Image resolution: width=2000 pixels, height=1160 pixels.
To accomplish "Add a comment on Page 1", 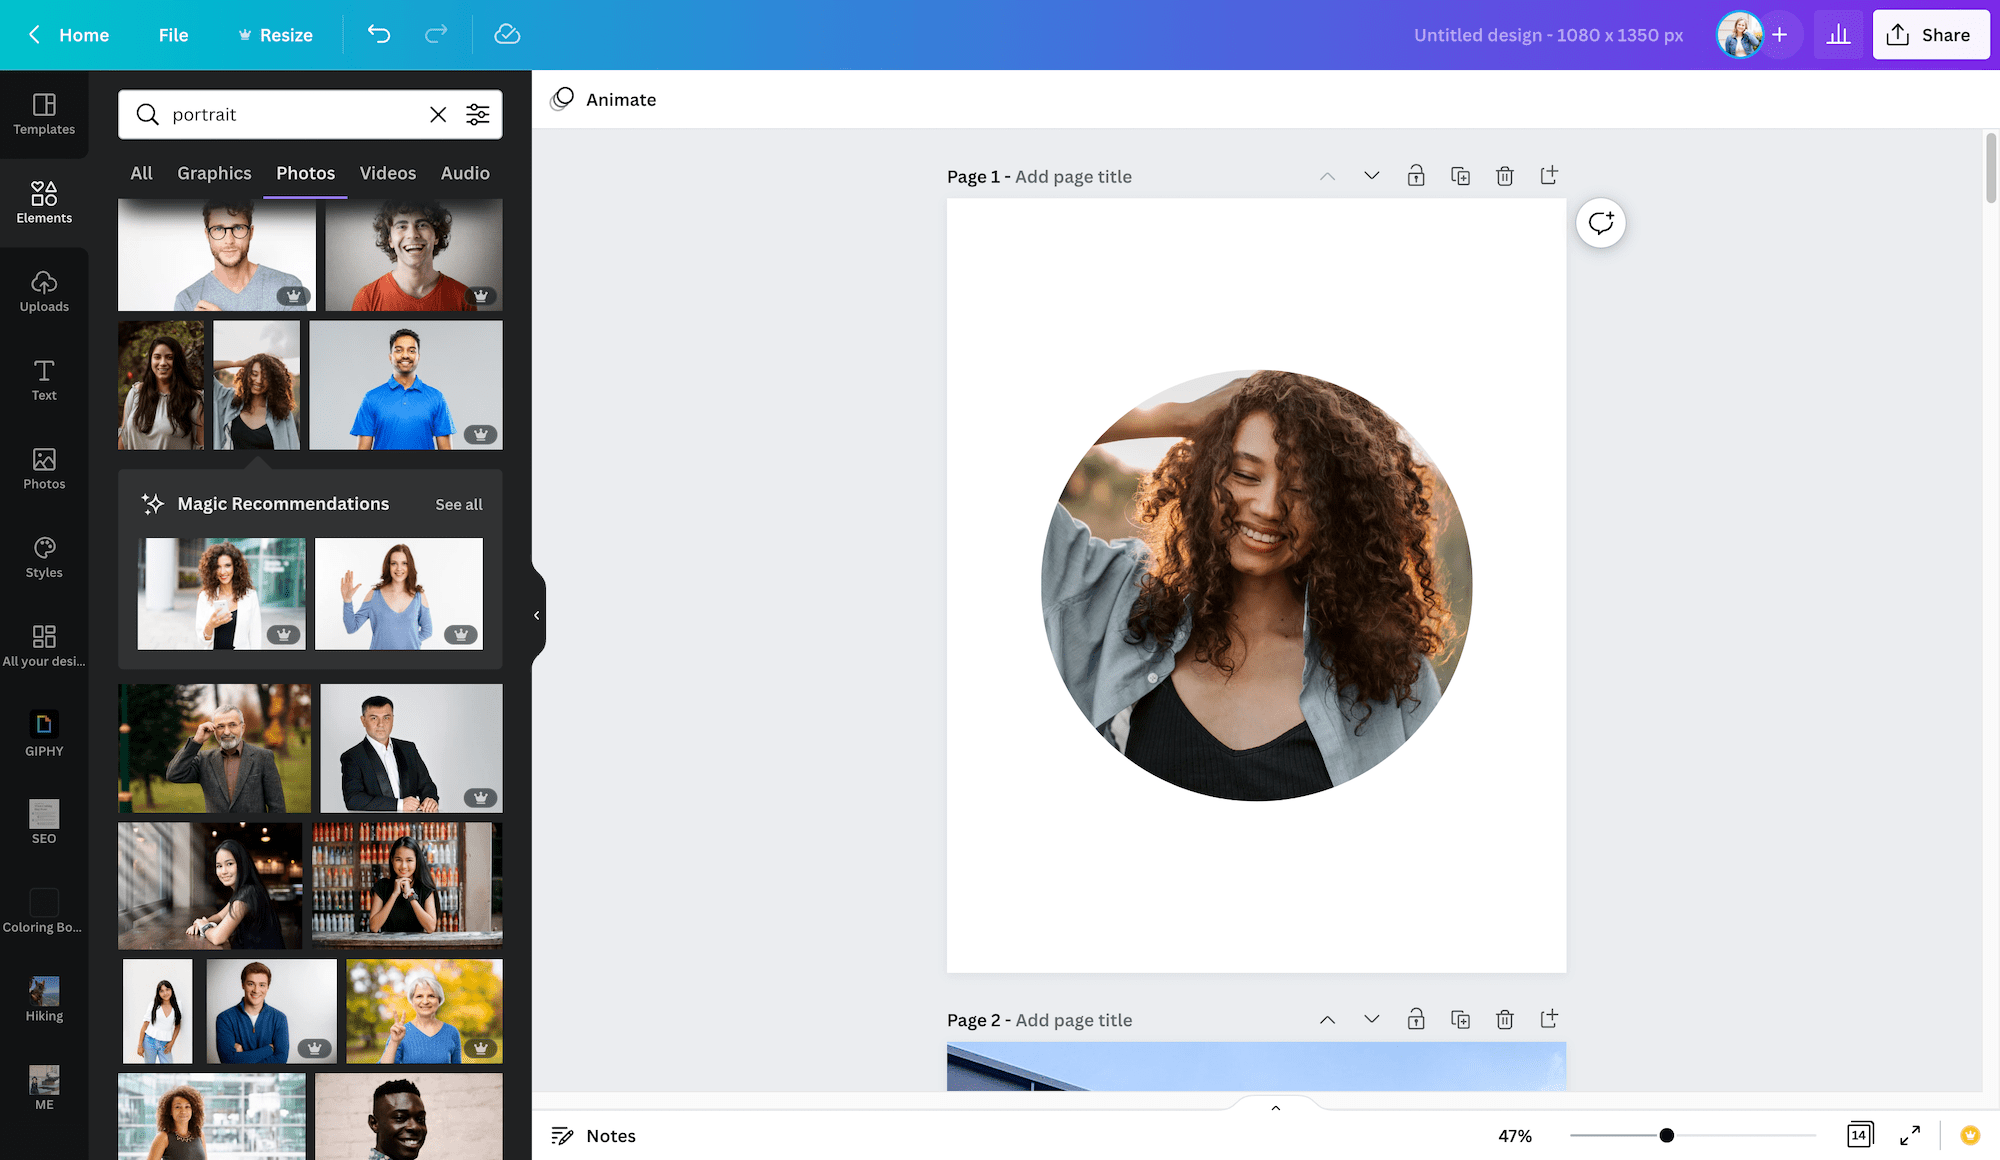I will click(x=1600, y=222).
